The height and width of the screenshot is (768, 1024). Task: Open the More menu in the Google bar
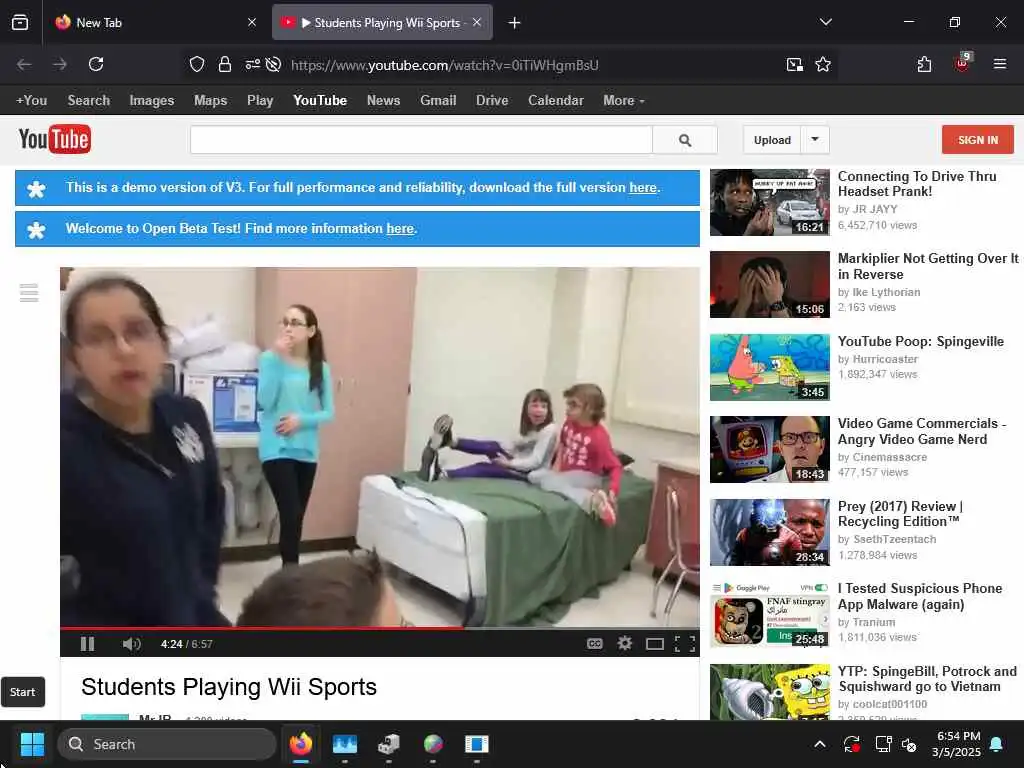624,101
